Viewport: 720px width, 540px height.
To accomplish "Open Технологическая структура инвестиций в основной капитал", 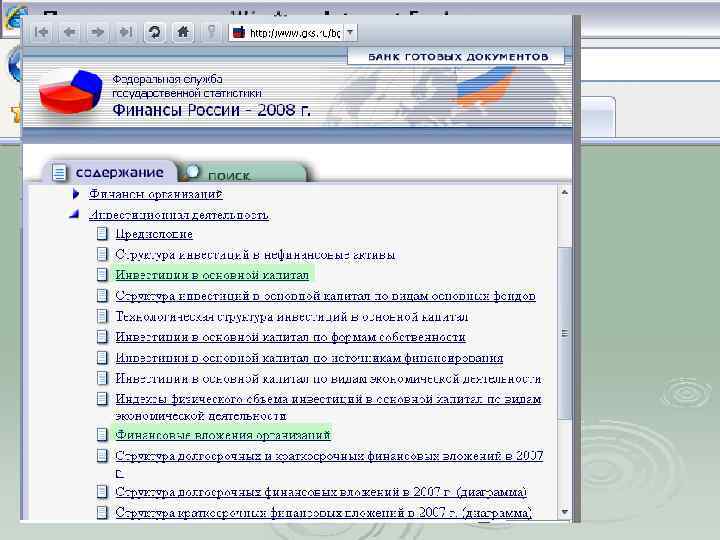I will [x=292, y=317].
